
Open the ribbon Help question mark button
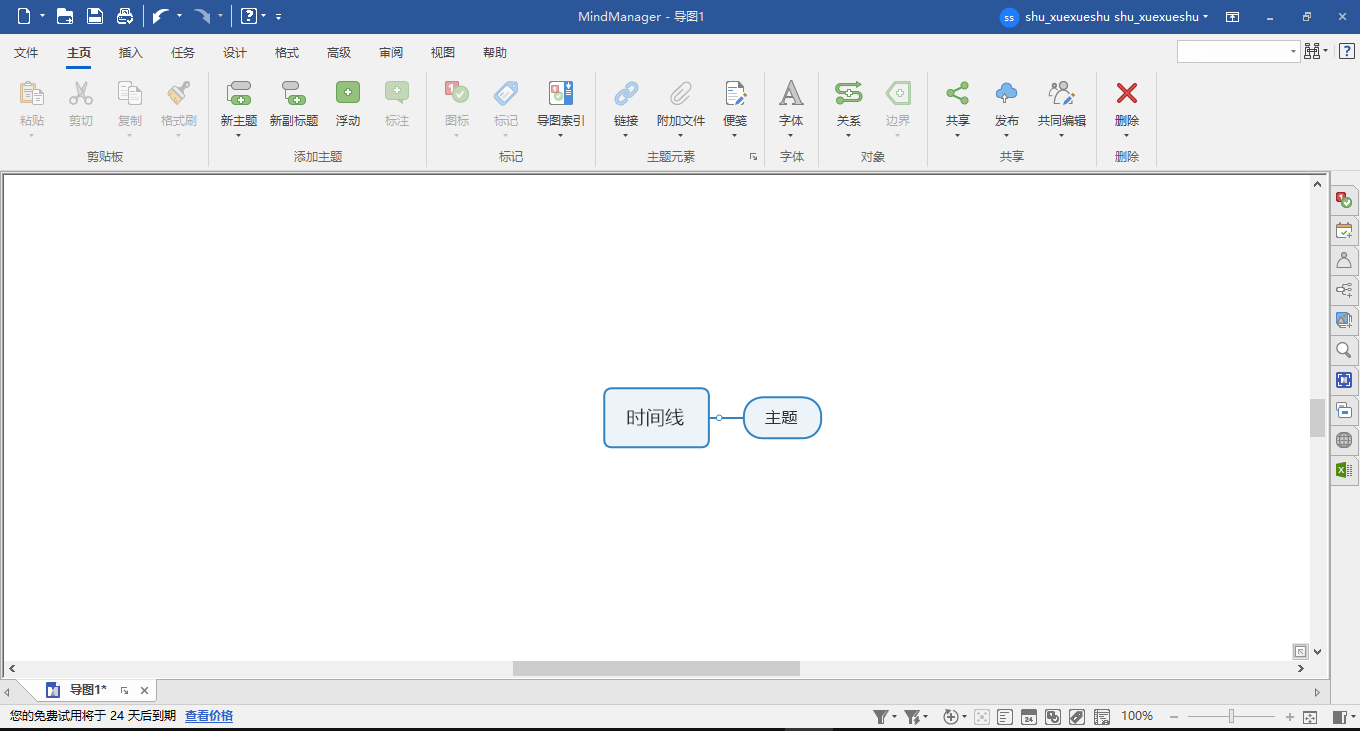(1347, 51)
